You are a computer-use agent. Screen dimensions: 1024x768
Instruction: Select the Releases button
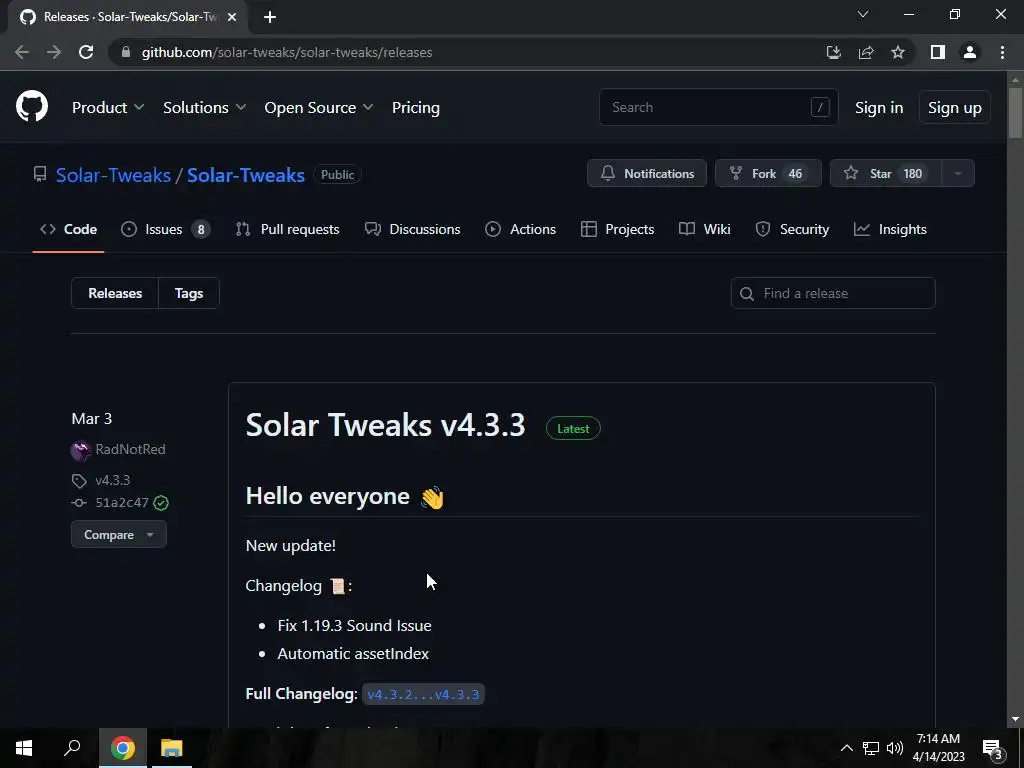pyautogui.click(x=115, y=293)
